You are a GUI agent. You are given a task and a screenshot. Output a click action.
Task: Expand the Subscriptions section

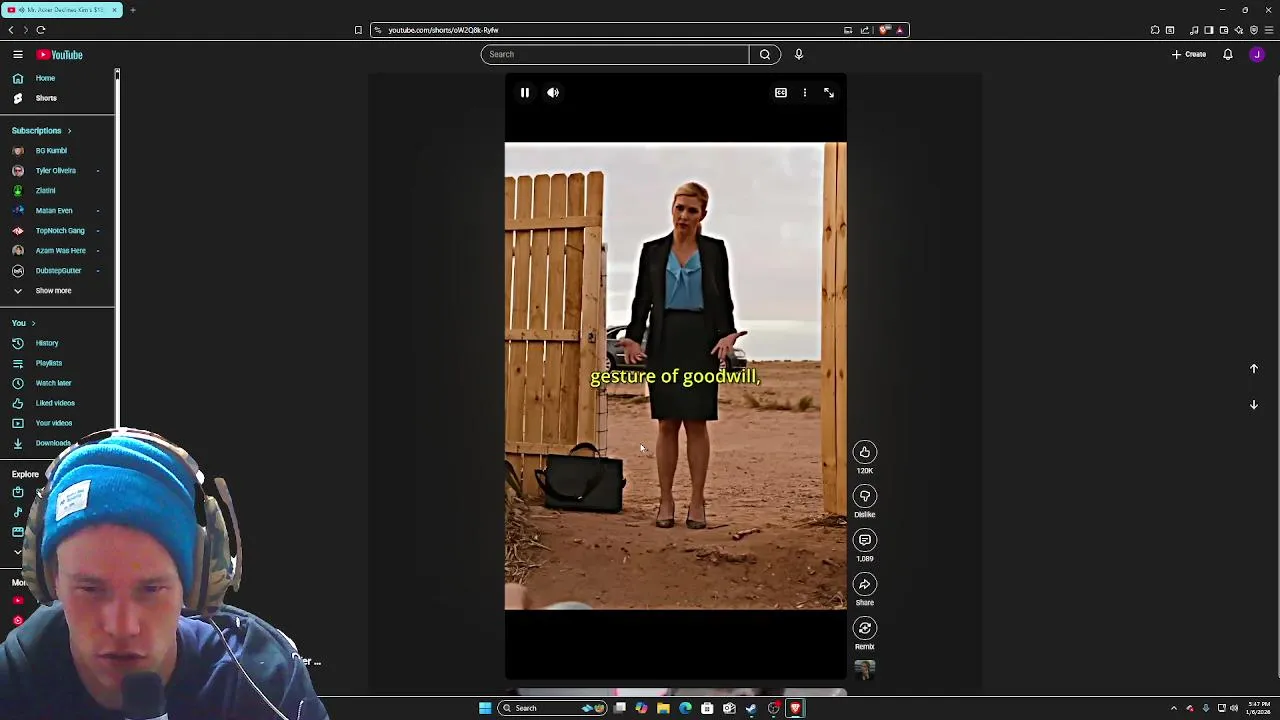[x=42, y=130]
